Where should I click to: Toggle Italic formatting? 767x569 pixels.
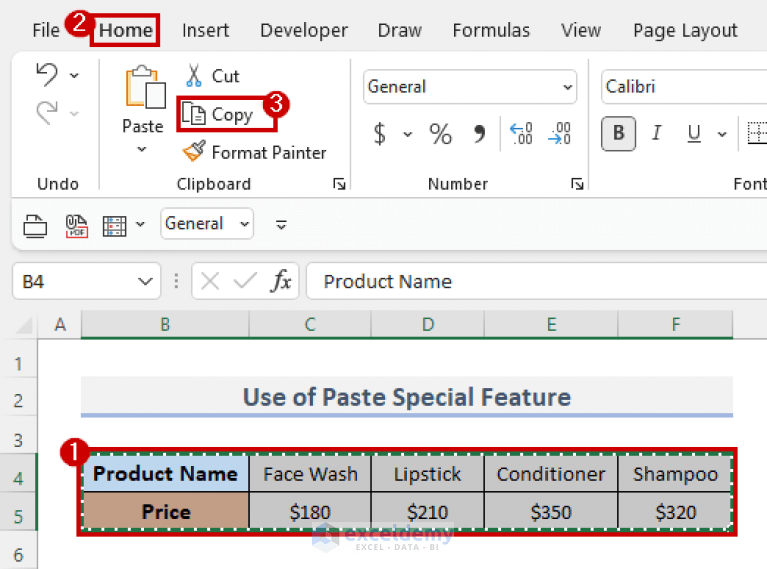pyautogui.click(x=656, y=133)
